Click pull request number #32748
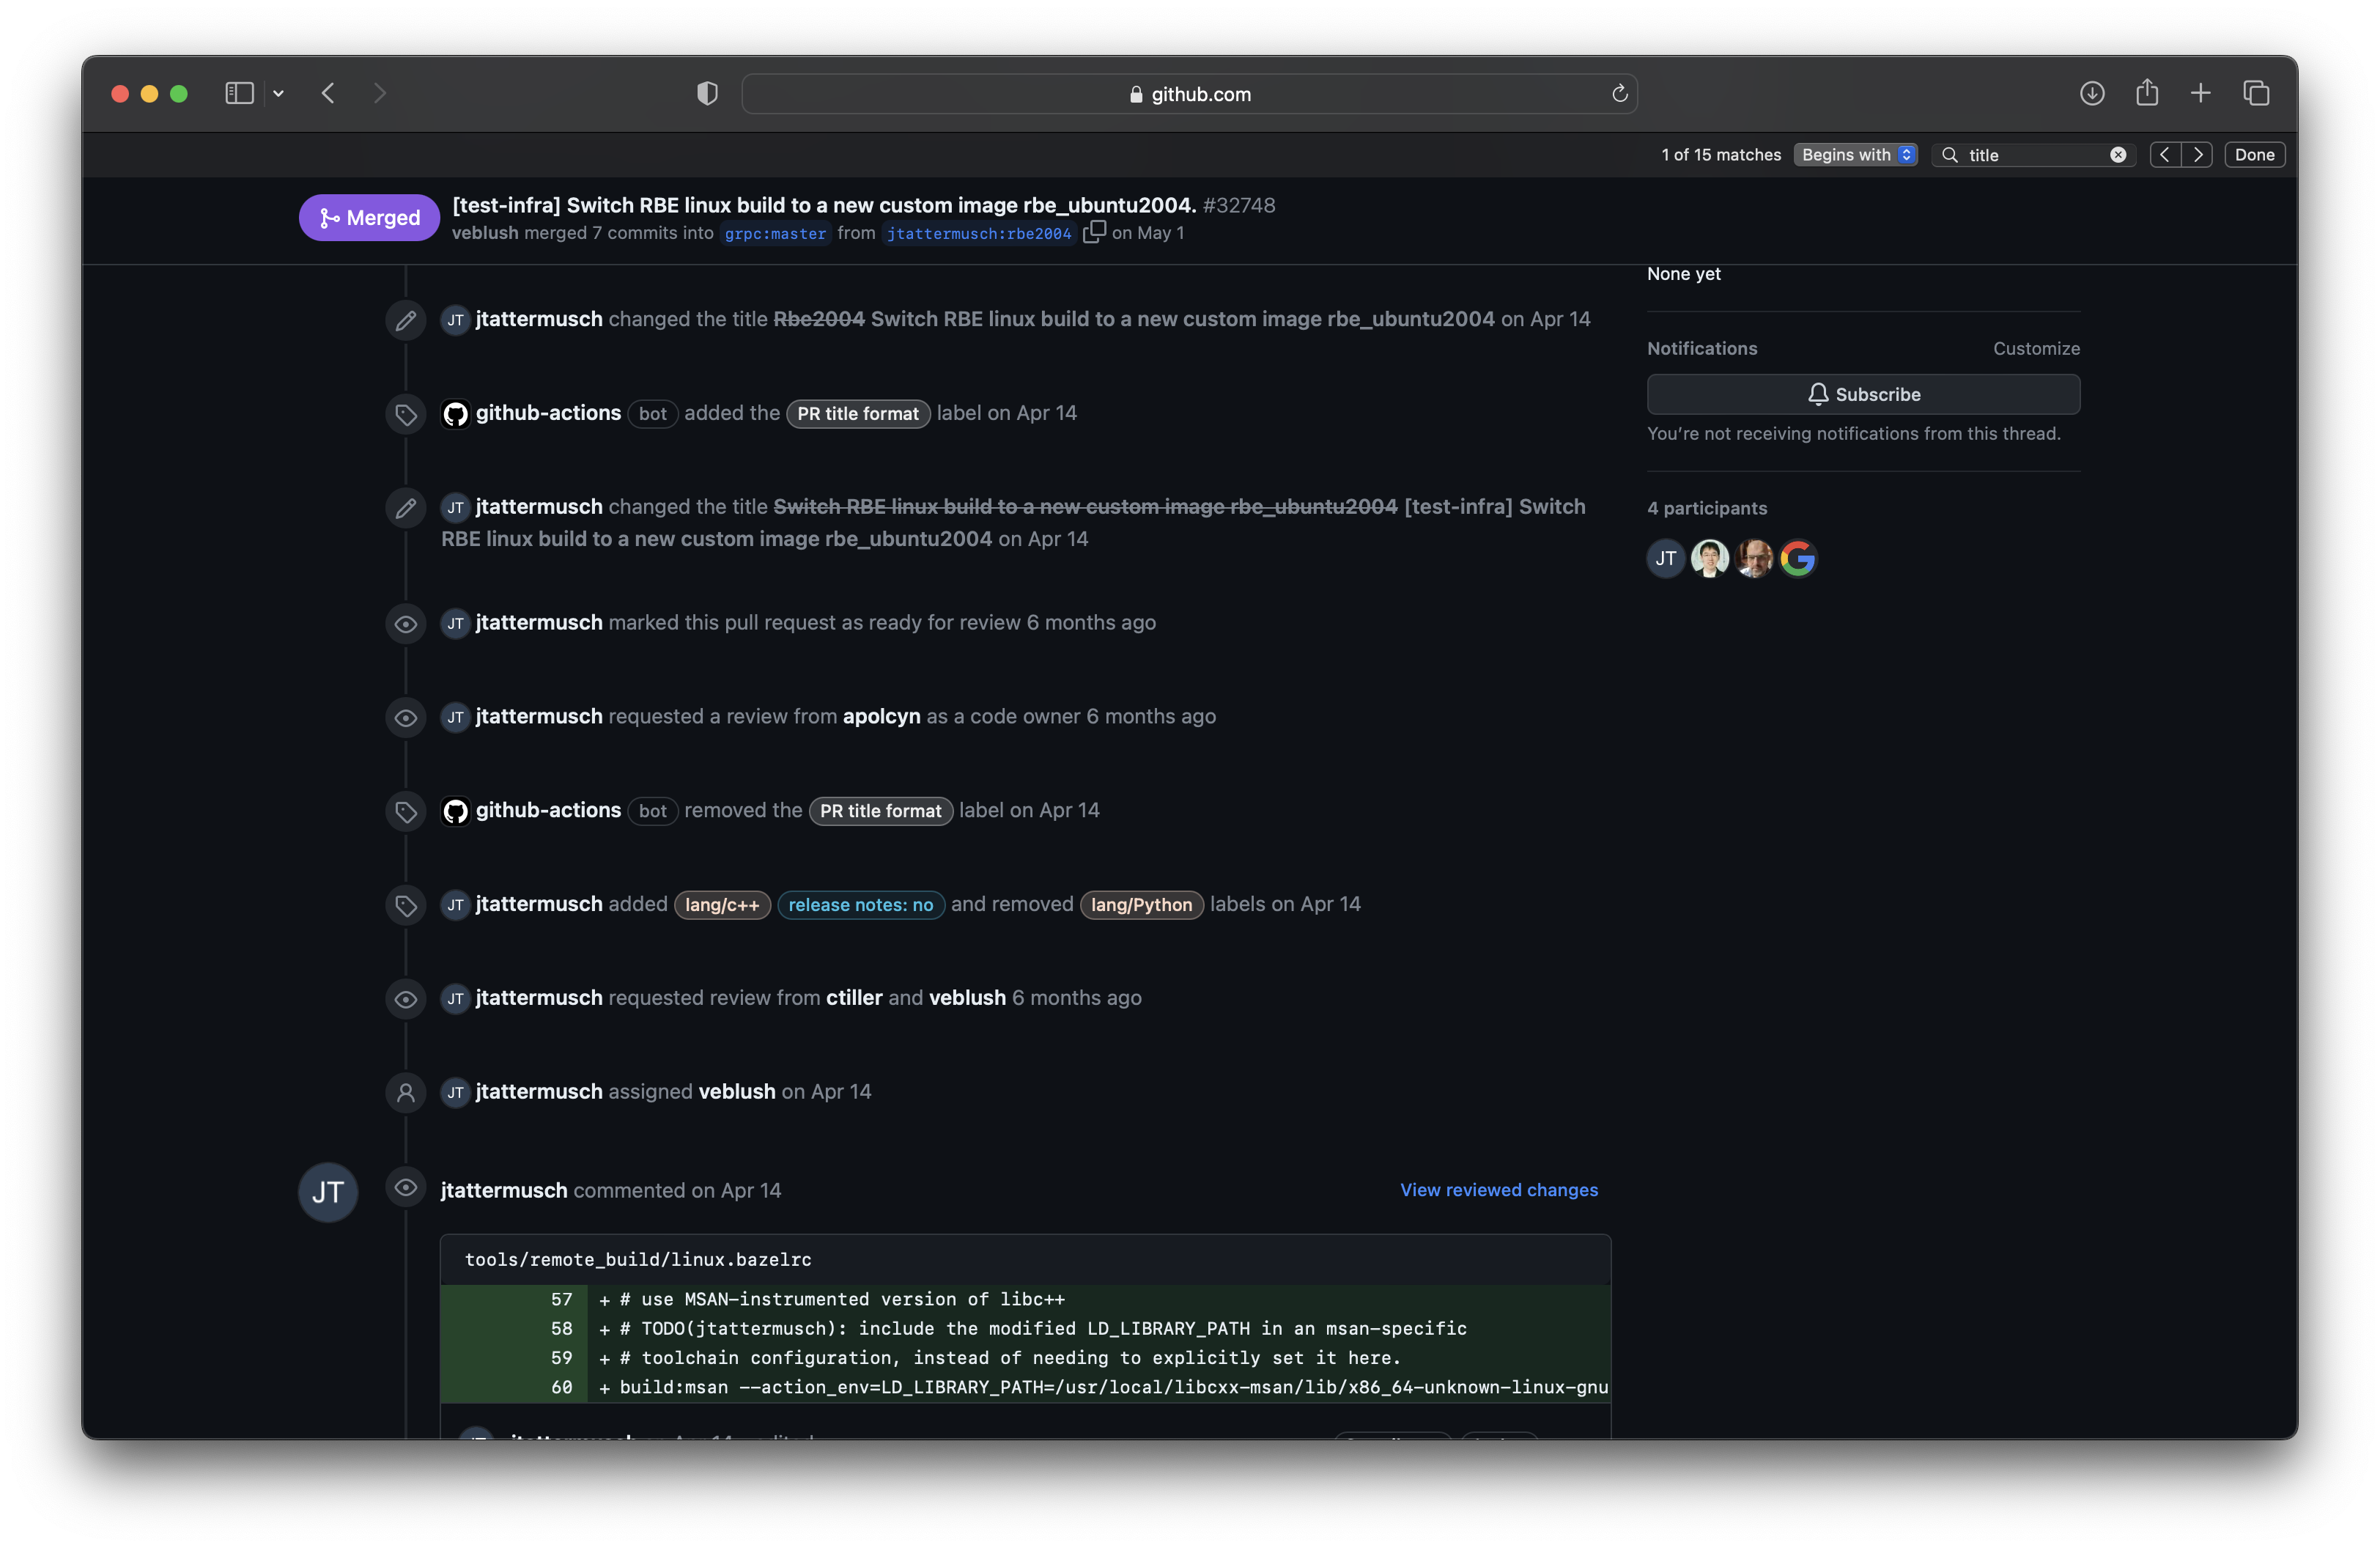Viewport: 2380px width, 1548px height. pos(1238,205)
